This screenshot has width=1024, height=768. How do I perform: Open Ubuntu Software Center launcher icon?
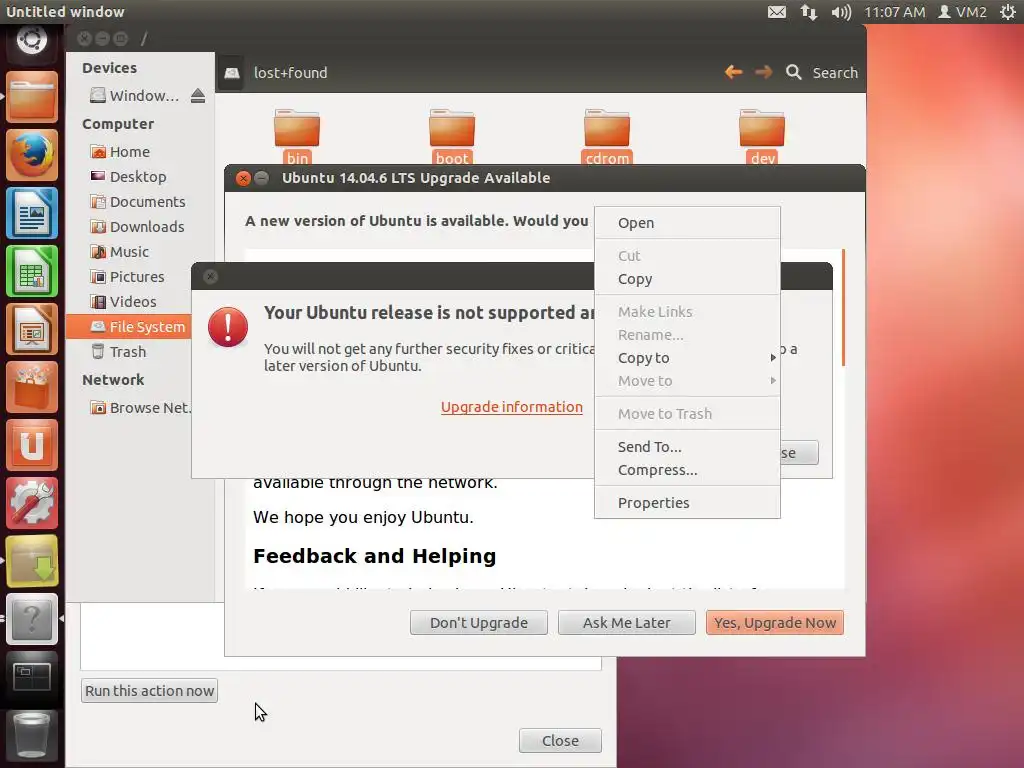click(32, 387)
